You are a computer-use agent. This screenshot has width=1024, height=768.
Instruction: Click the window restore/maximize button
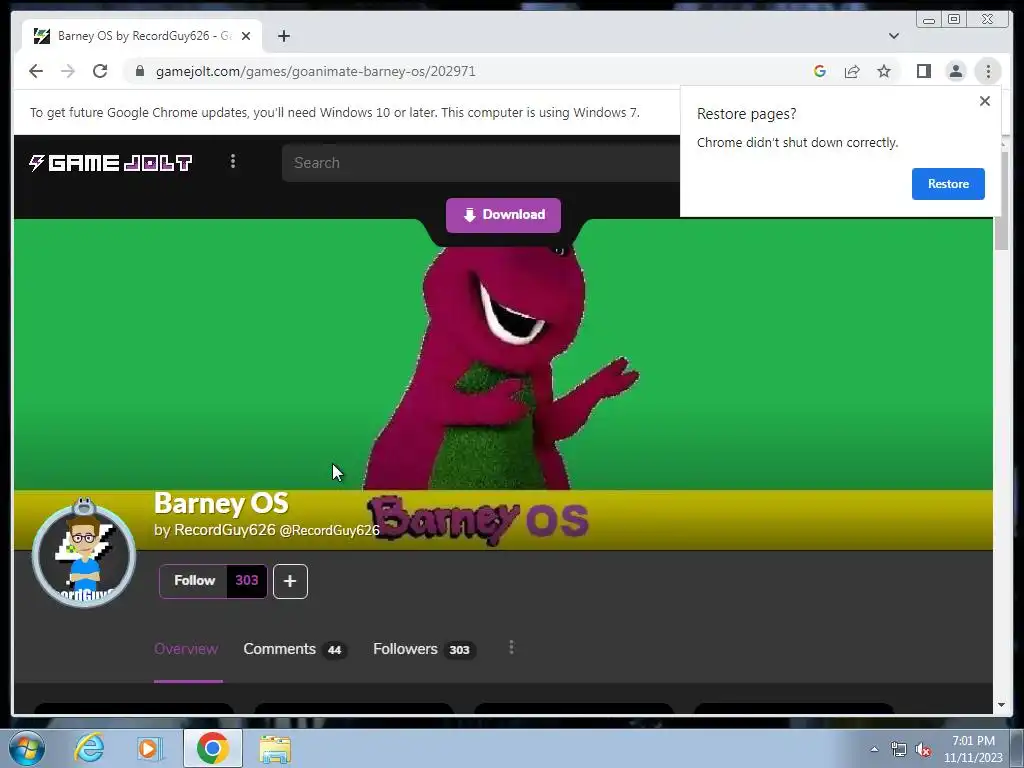[954, 20]
